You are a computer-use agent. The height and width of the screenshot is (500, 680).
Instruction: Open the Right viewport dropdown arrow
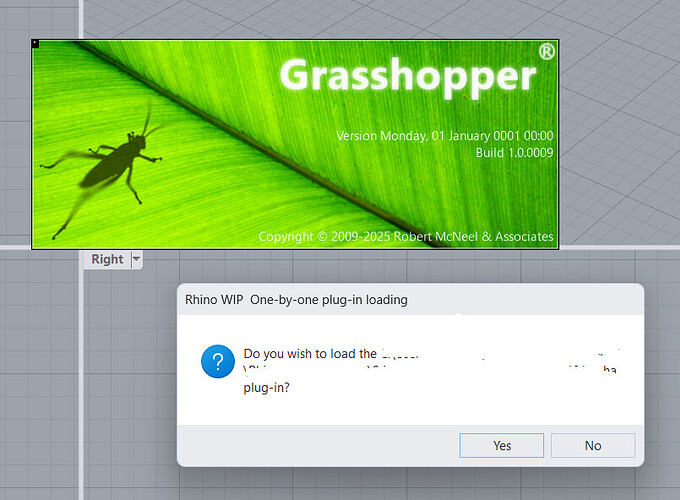click(x=137, y=259)
